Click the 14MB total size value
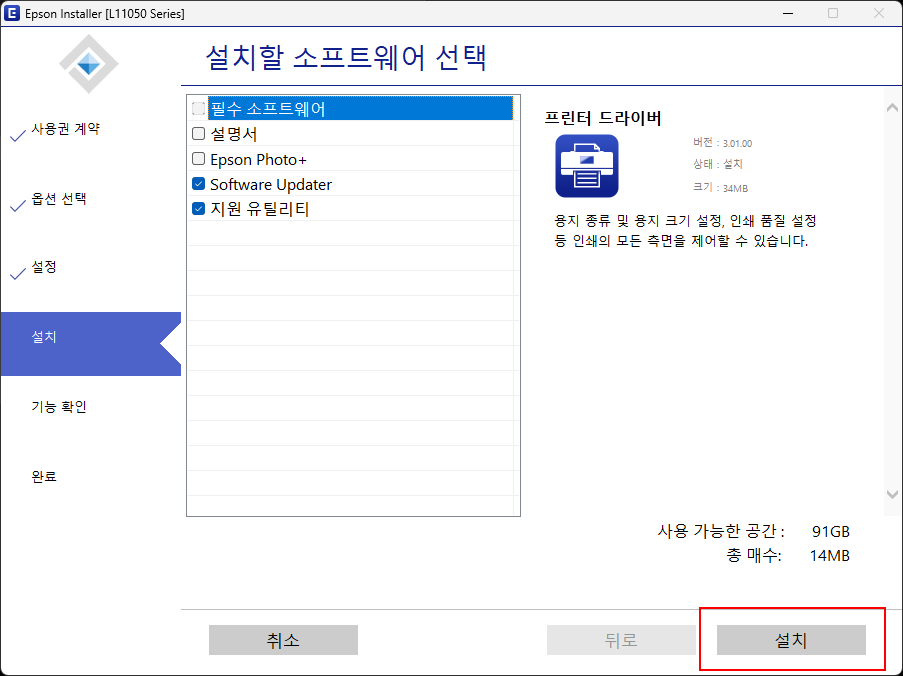Screen dimensions: 903x676 (x=830, y=556)
